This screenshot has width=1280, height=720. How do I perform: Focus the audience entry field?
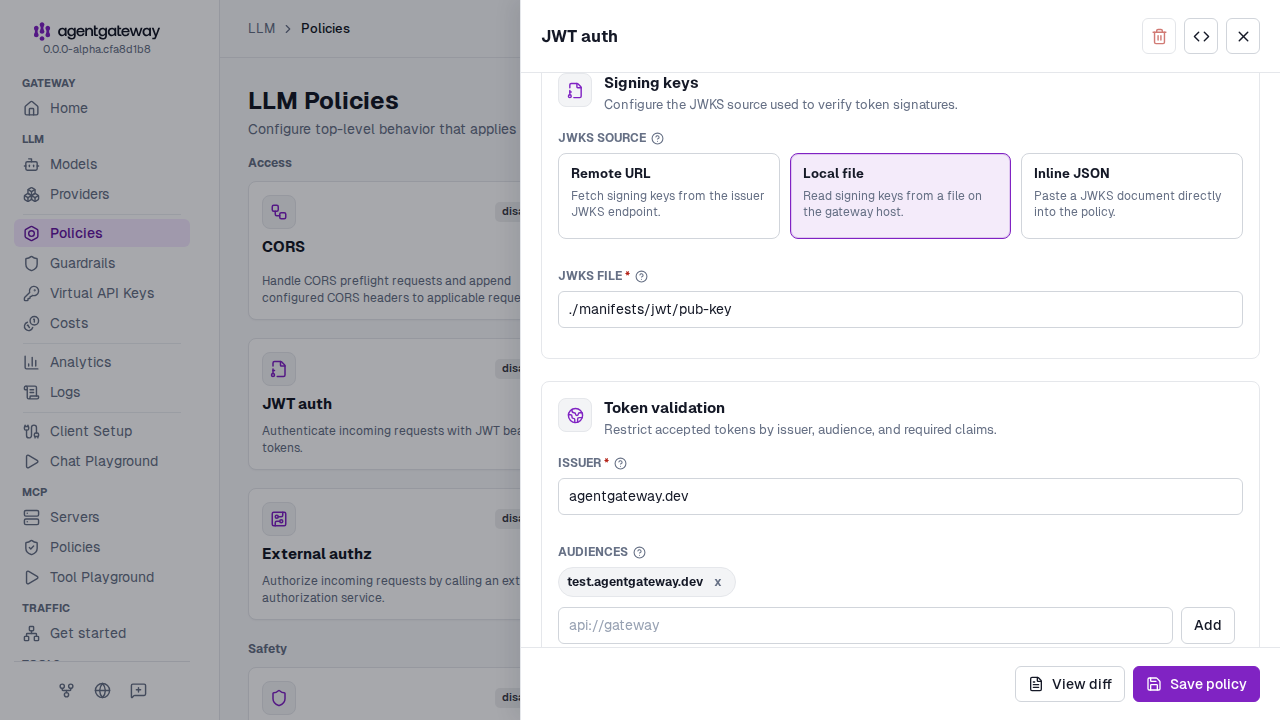(x=865, y=625)
